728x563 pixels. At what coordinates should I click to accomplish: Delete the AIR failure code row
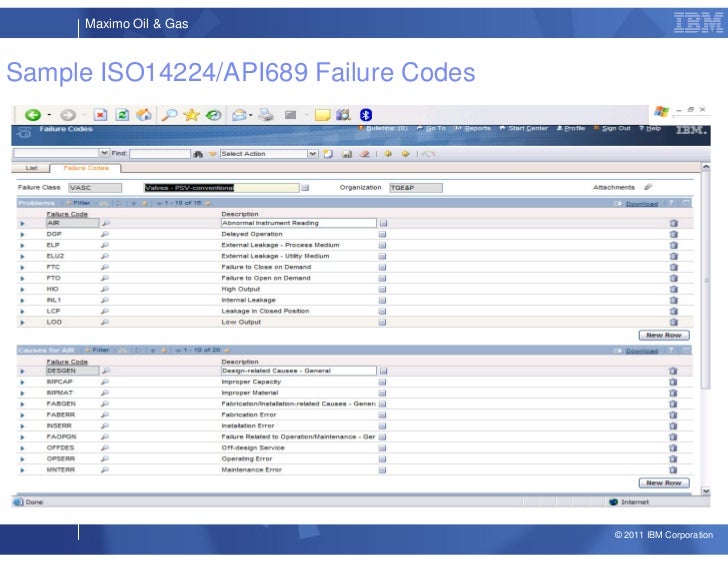tap(674, 223)
